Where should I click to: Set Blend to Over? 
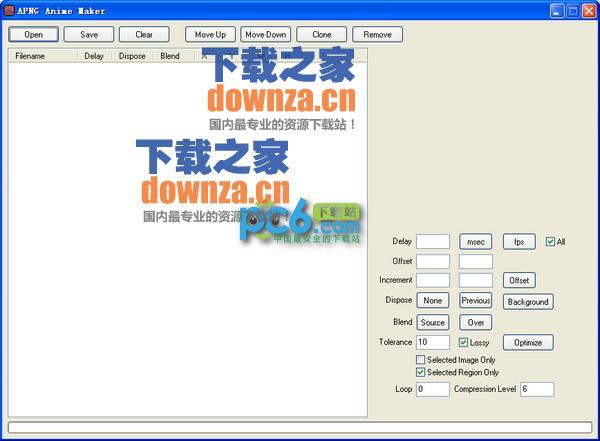[476, 322]
